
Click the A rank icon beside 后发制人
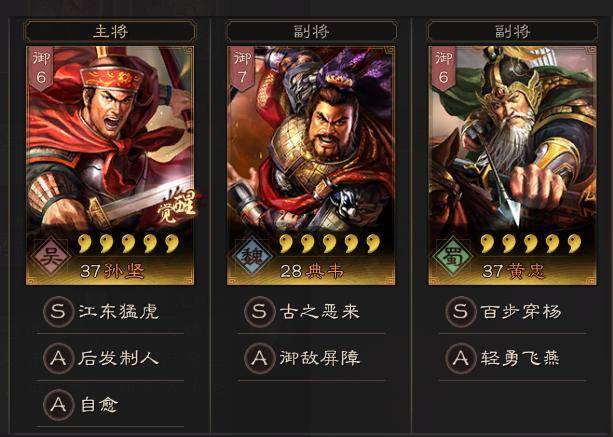[x=59, y=358]
